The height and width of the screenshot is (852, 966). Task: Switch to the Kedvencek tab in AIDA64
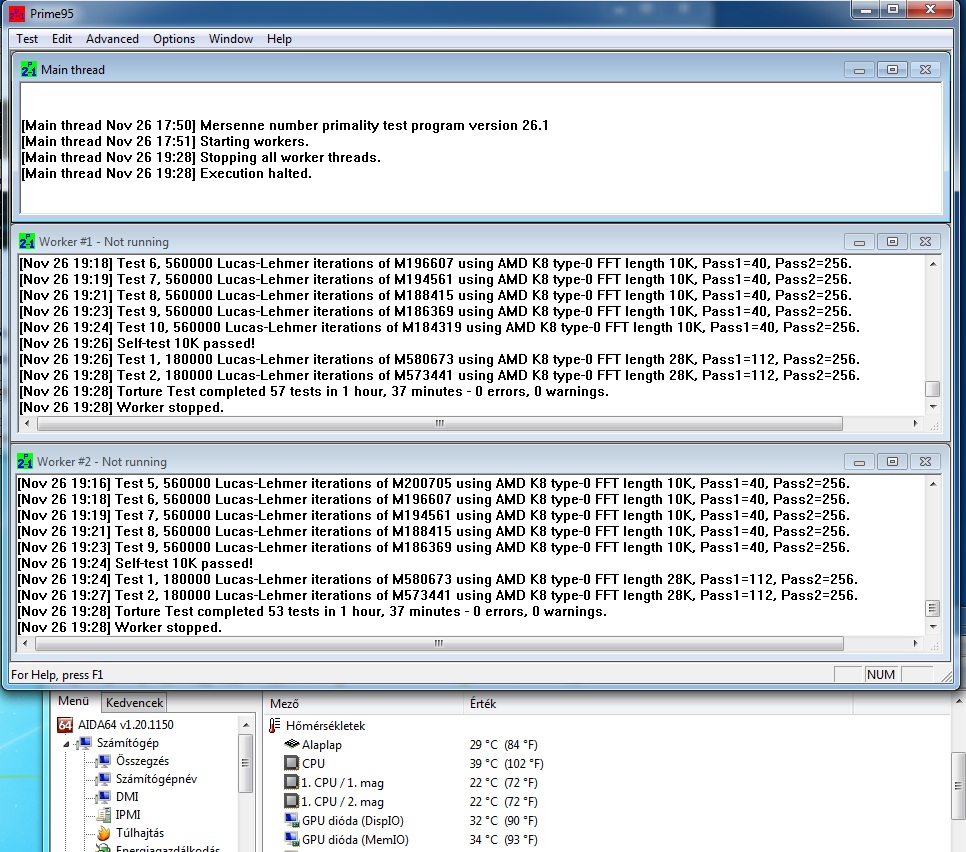(134, 702)
